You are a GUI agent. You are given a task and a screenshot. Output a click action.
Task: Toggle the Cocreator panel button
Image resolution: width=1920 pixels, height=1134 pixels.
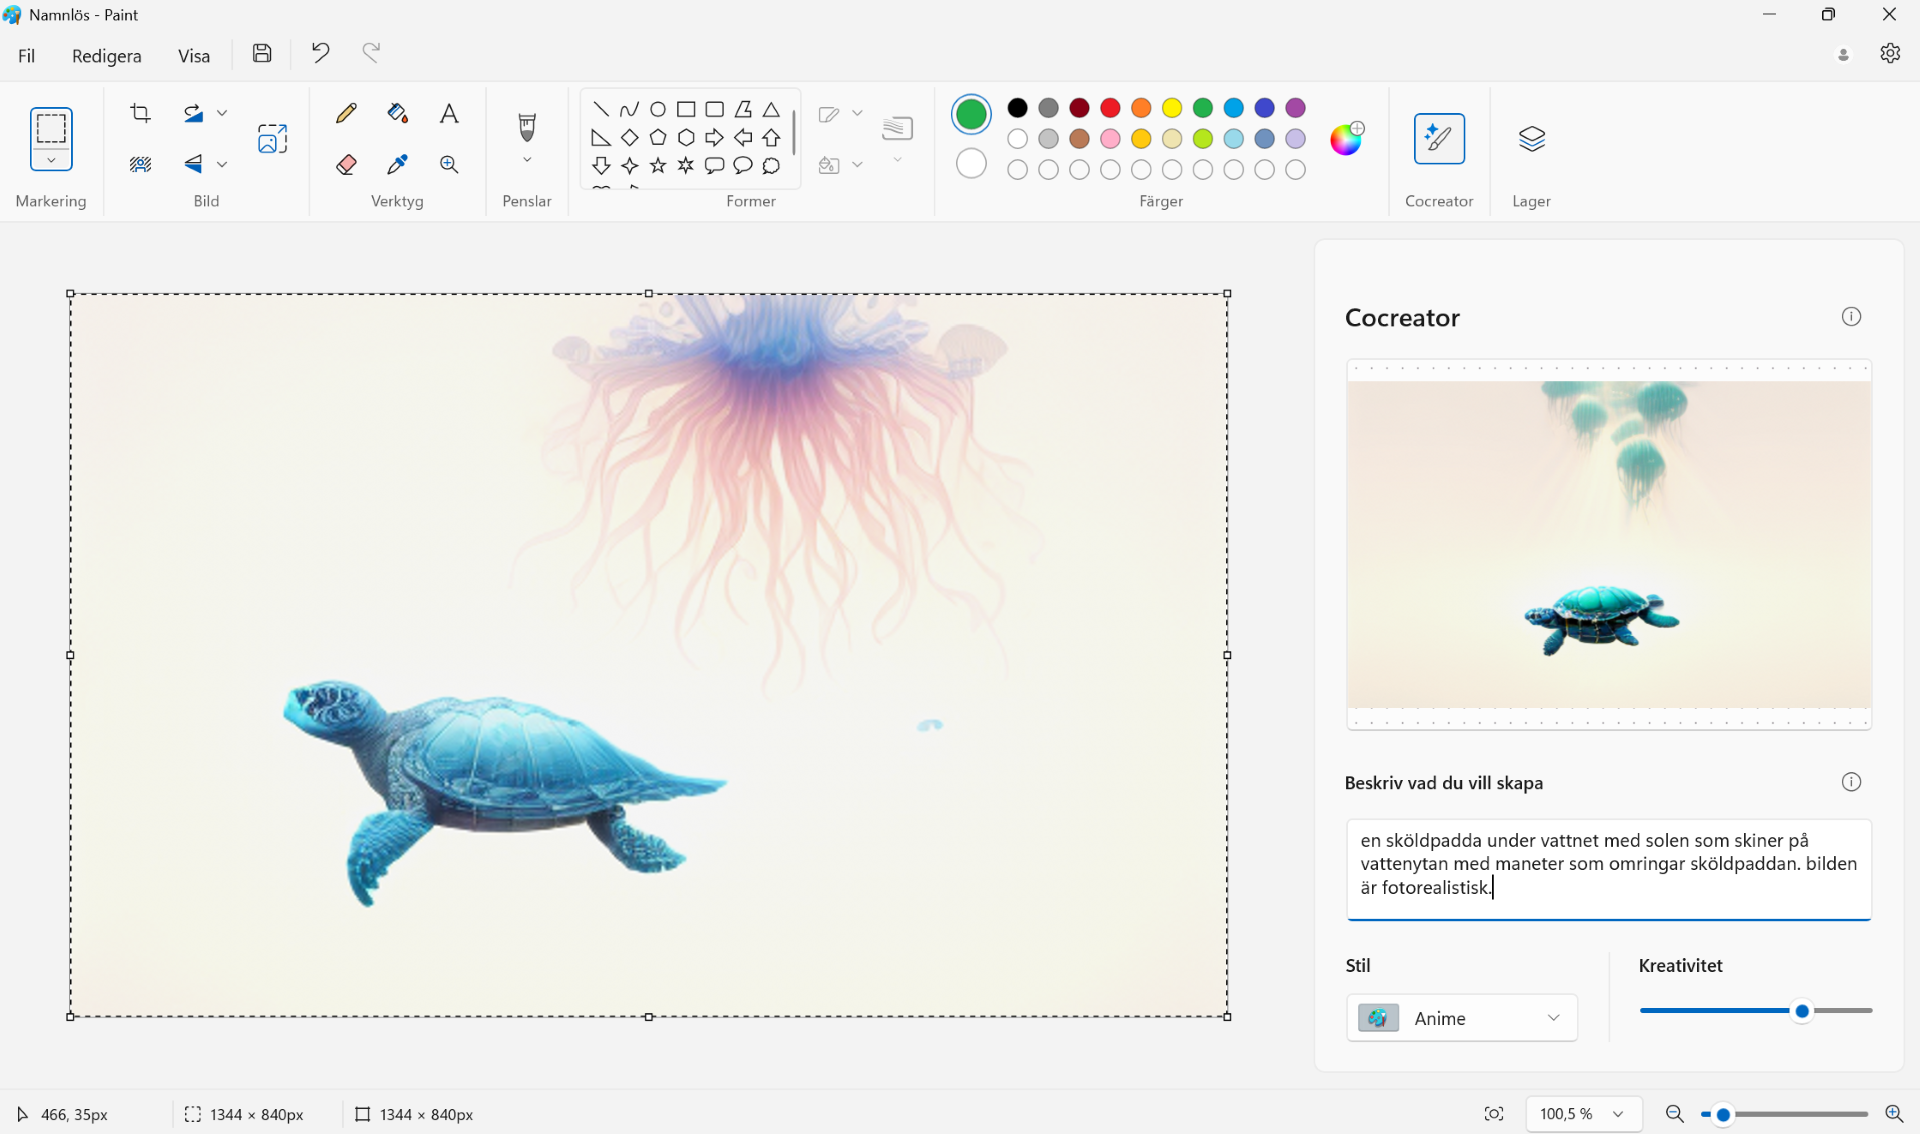(x=1439, y=138)
